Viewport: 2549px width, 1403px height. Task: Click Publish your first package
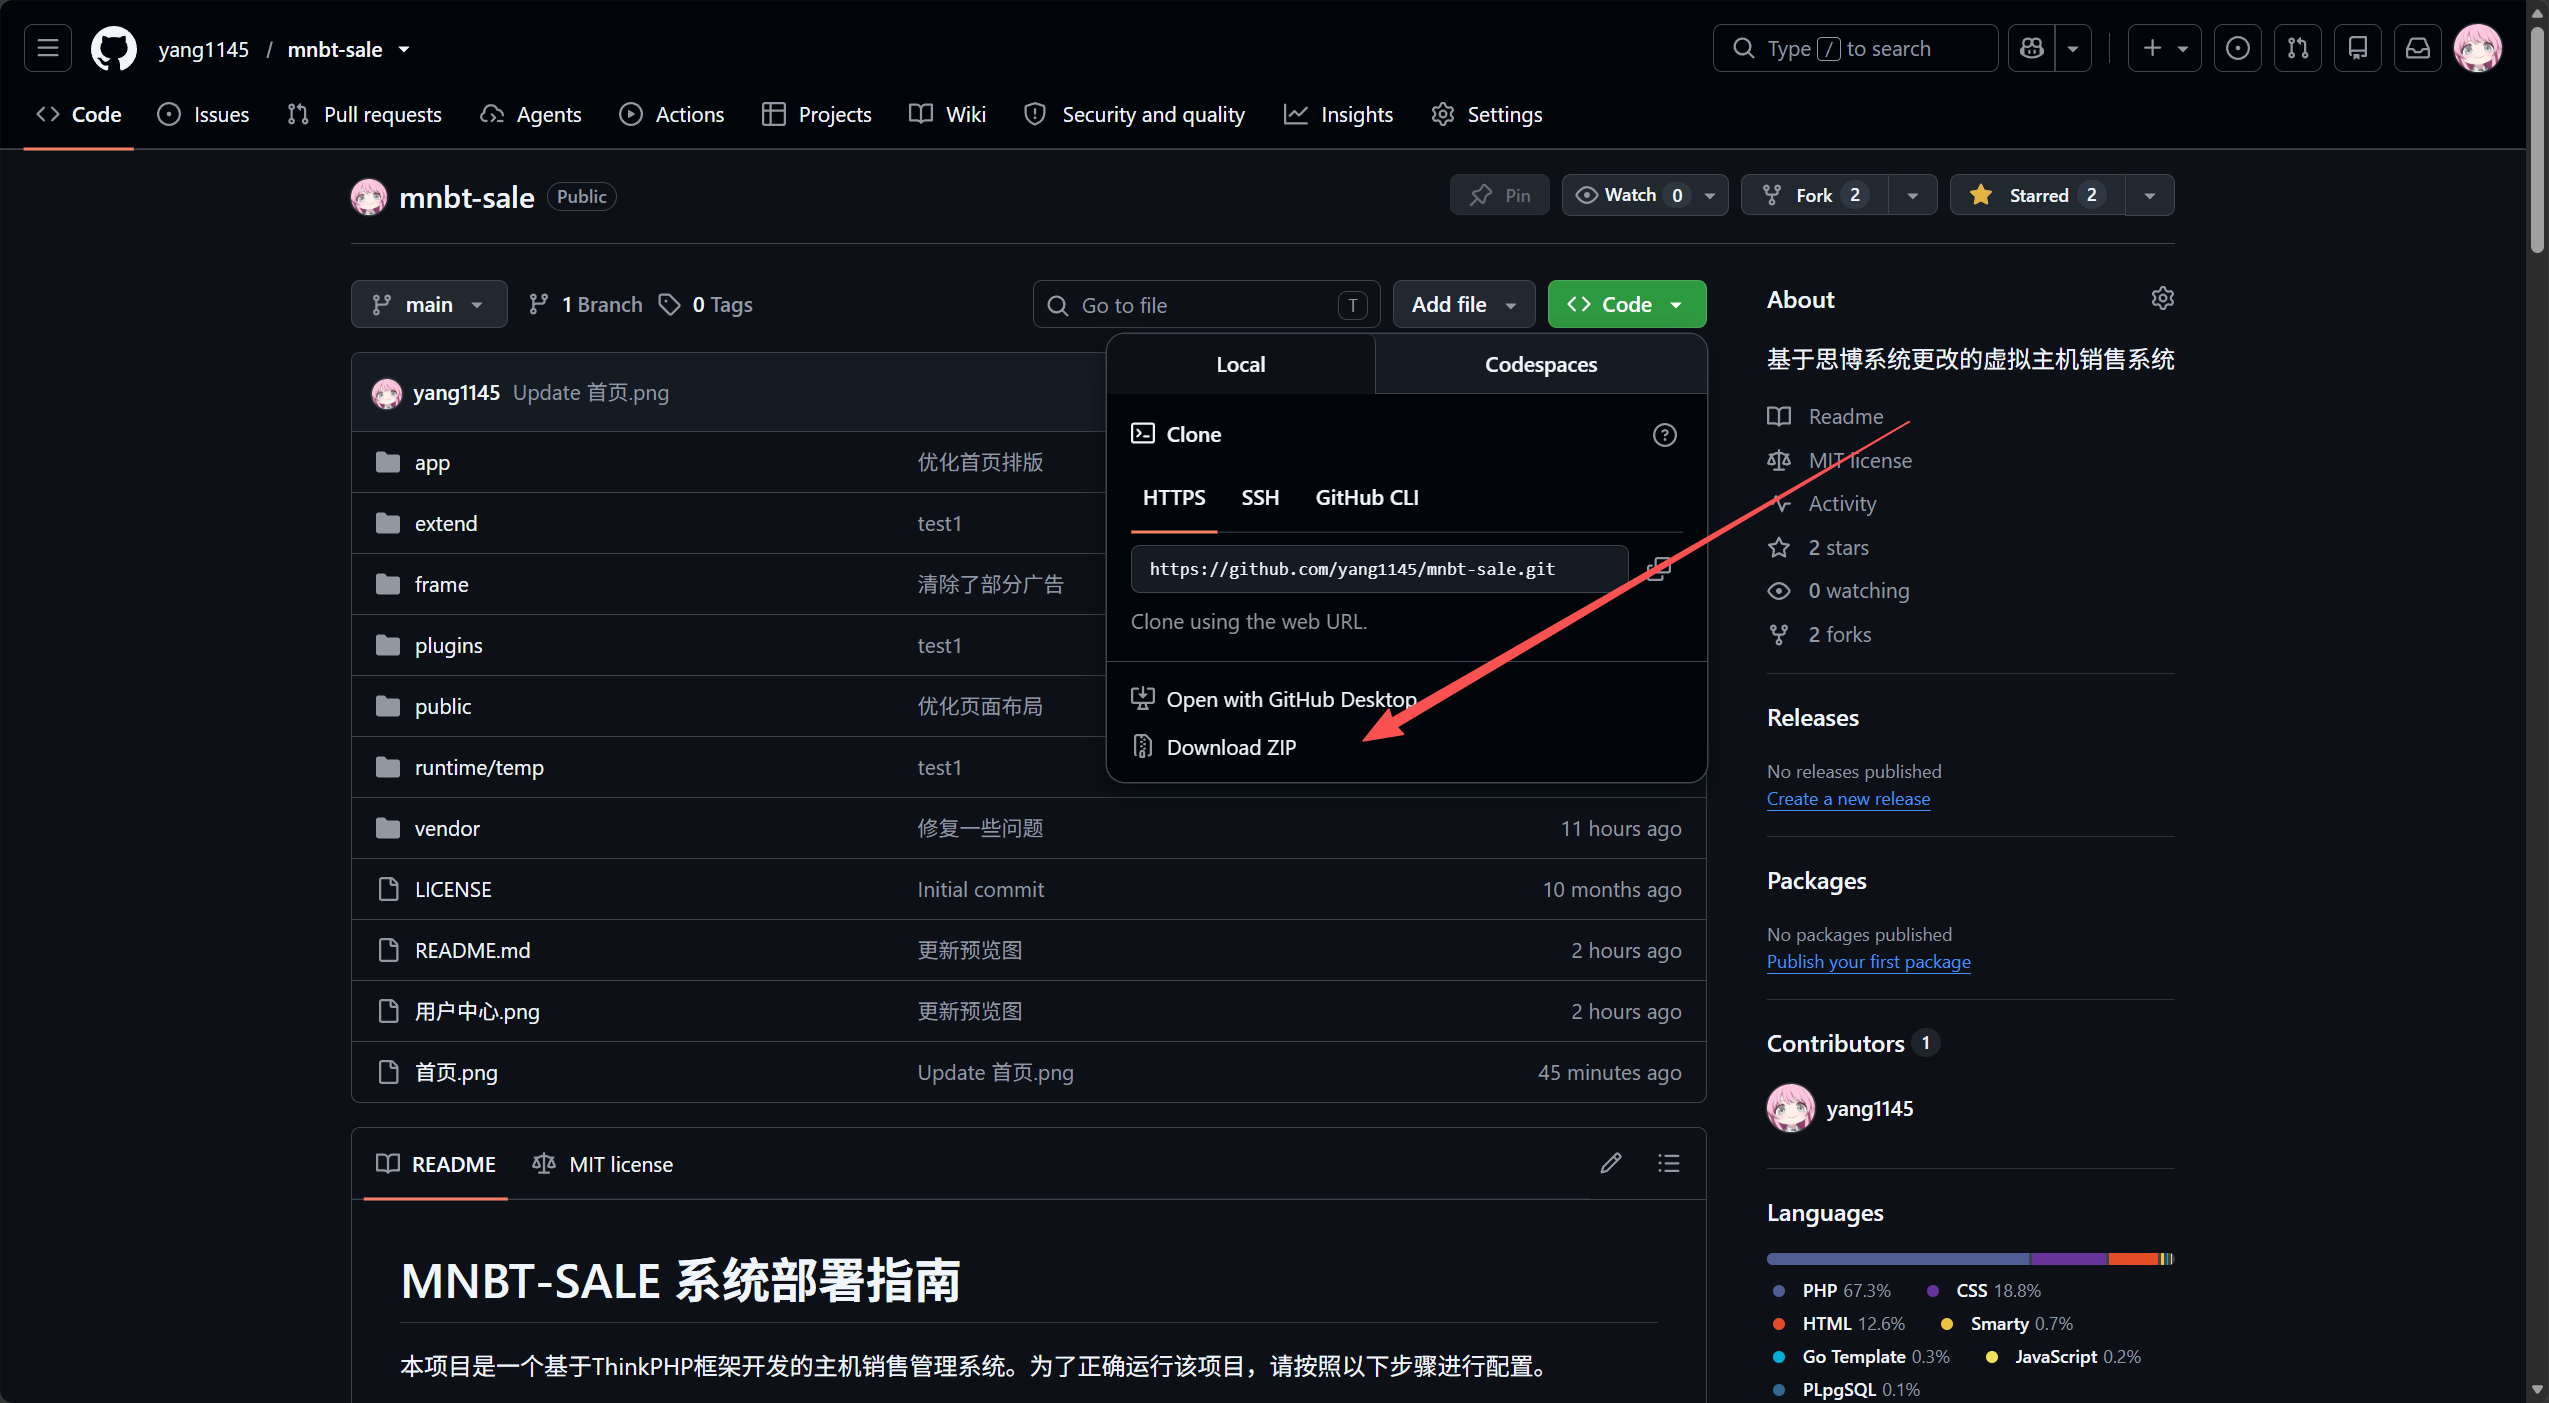pos(1869,961)
